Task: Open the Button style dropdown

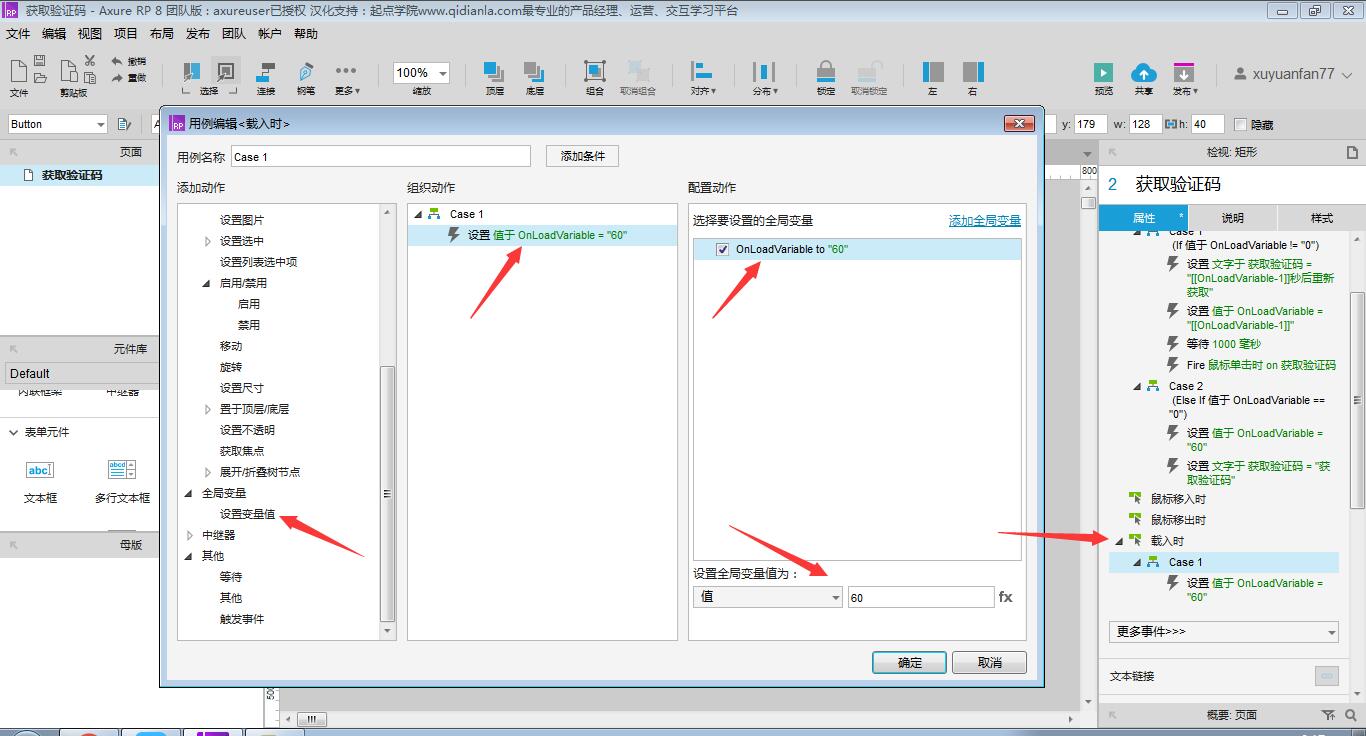Action: pyautogui.click(x=57, y=124)
